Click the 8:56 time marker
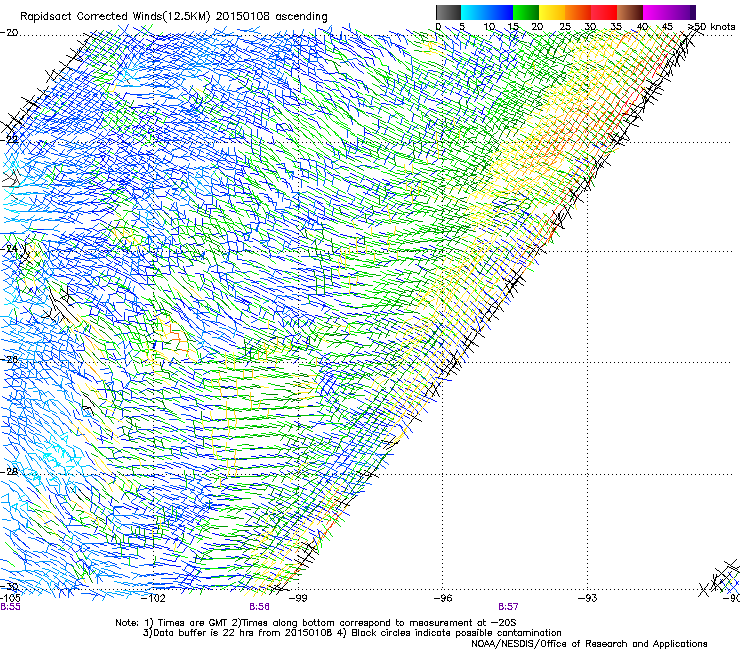Screen dimensions: 740x650 260,607
